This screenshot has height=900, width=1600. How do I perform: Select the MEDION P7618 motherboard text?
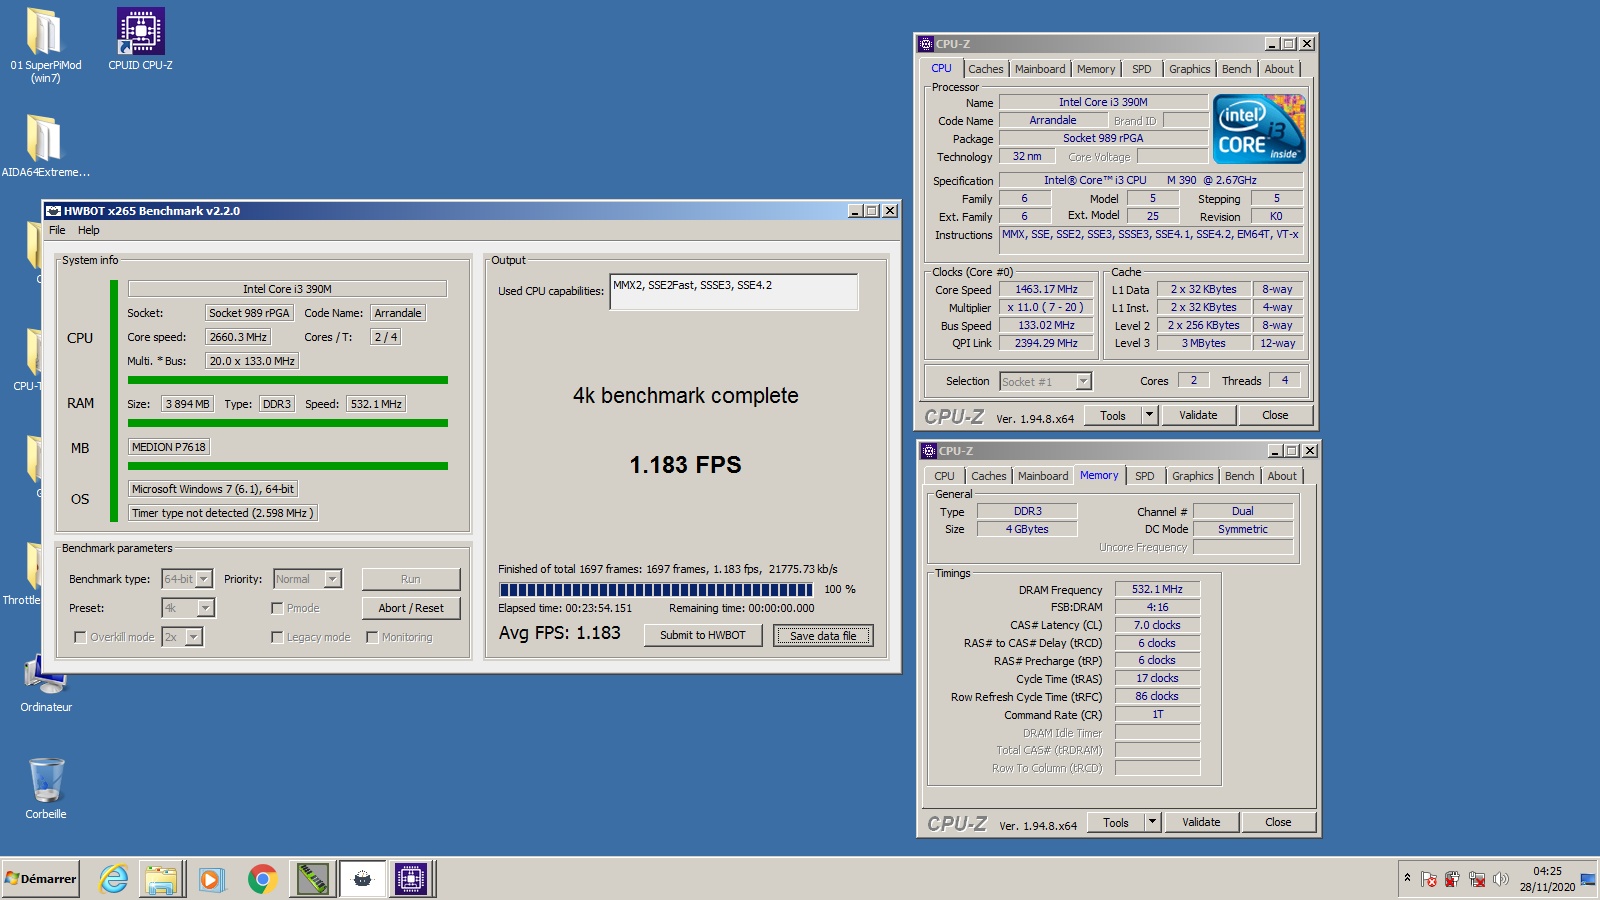pyautogui.click(x=169, y=447)
